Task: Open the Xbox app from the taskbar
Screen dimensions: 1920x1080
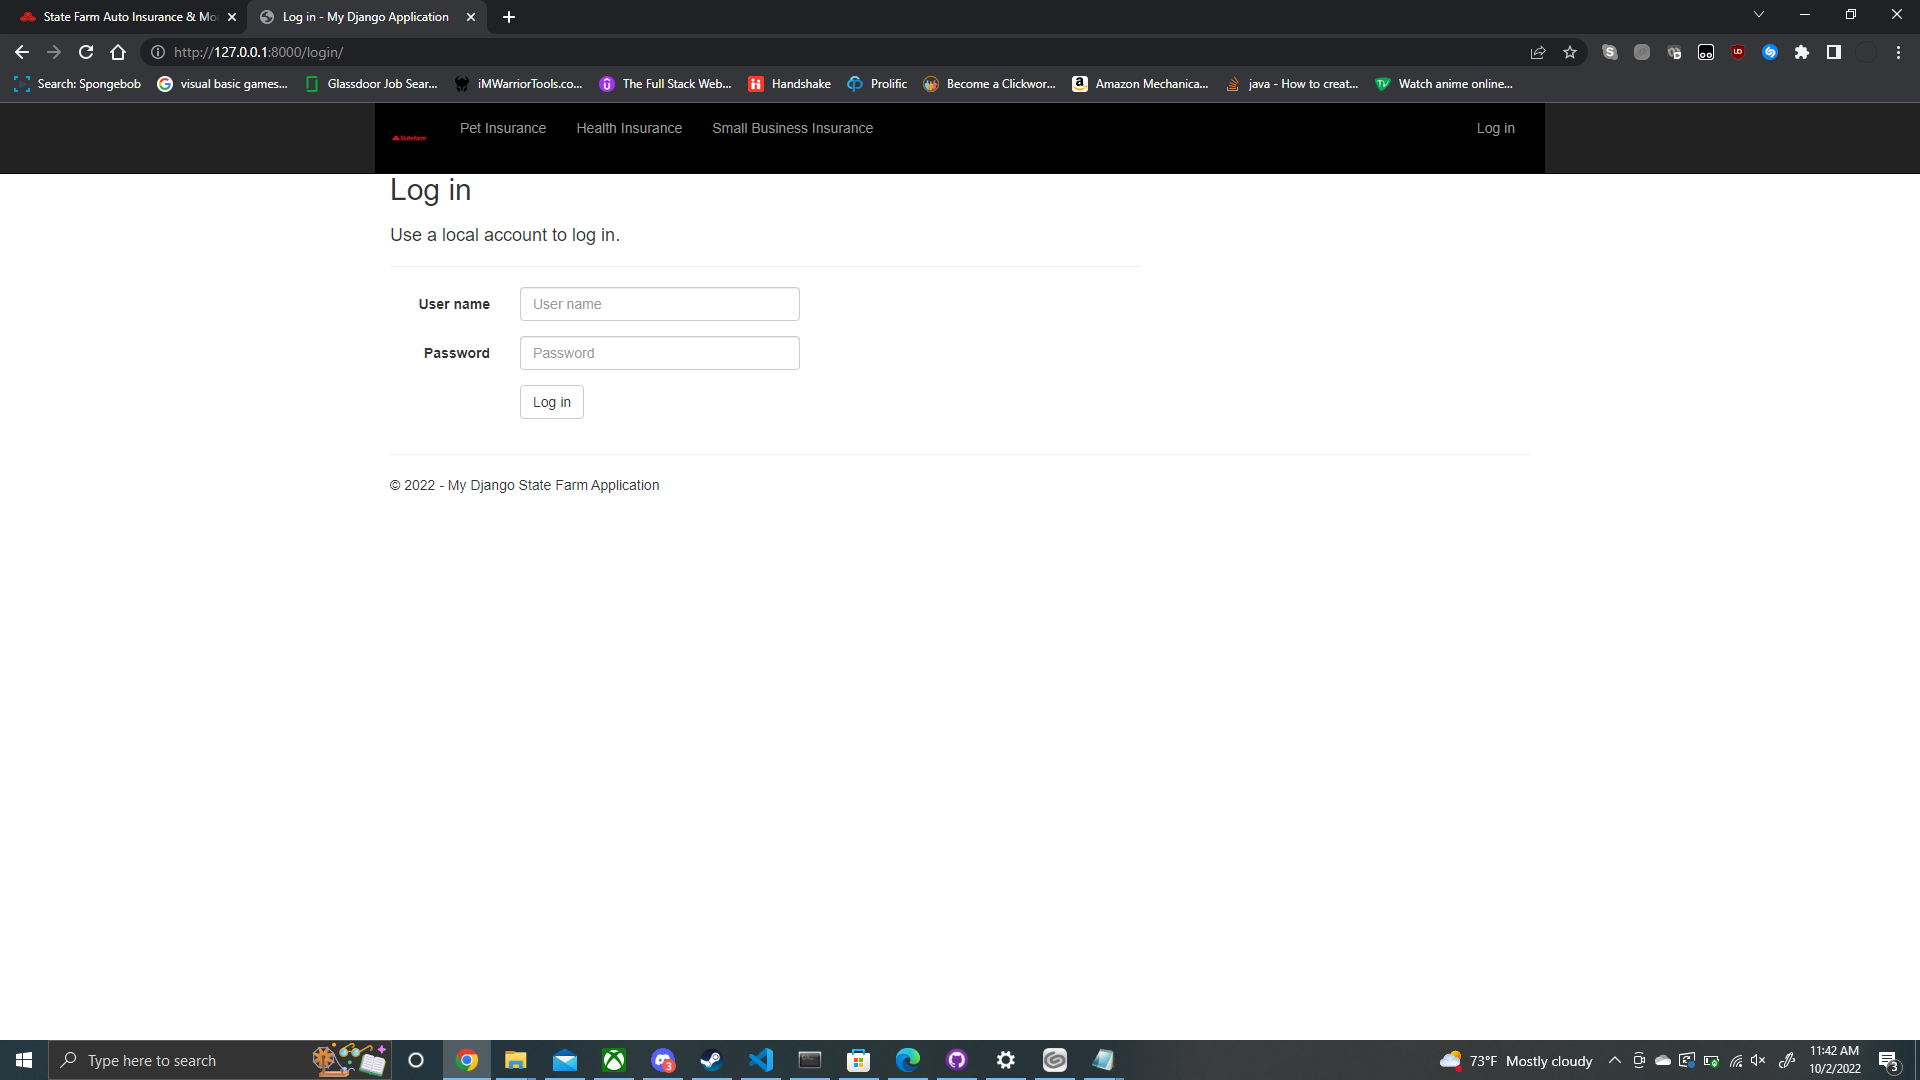Action: click(613, 1060)
